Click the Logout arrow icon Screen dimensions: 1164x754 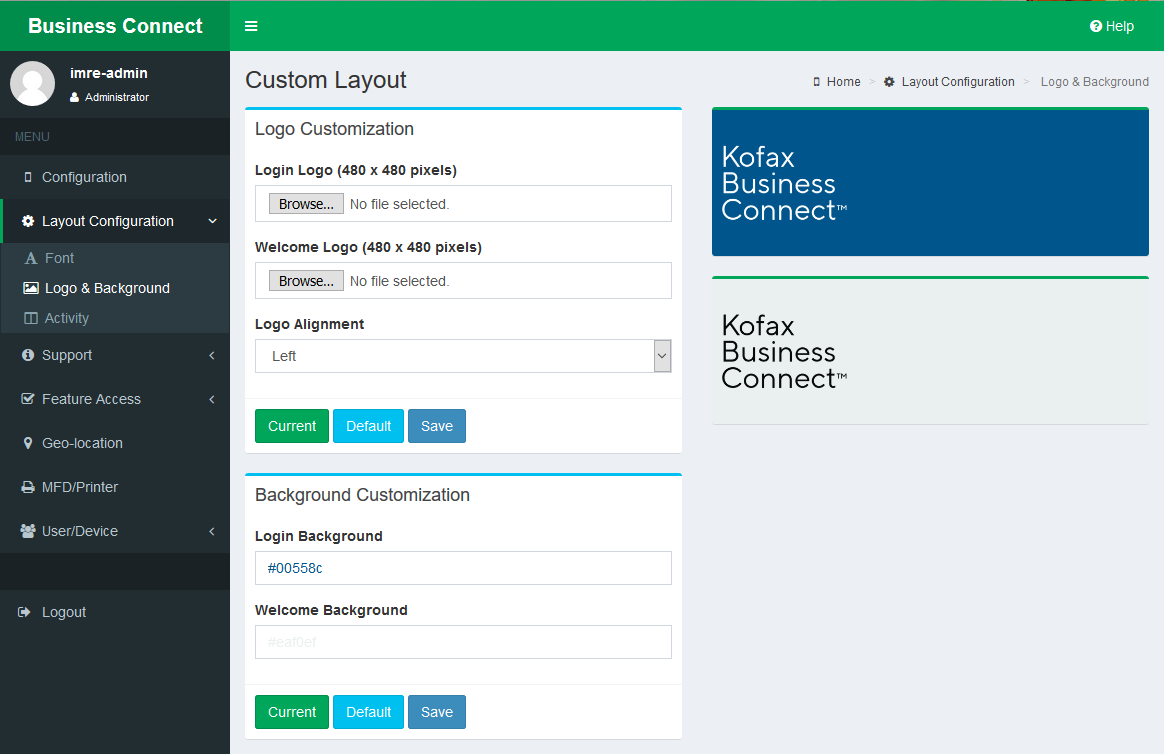tap(26, 612)
